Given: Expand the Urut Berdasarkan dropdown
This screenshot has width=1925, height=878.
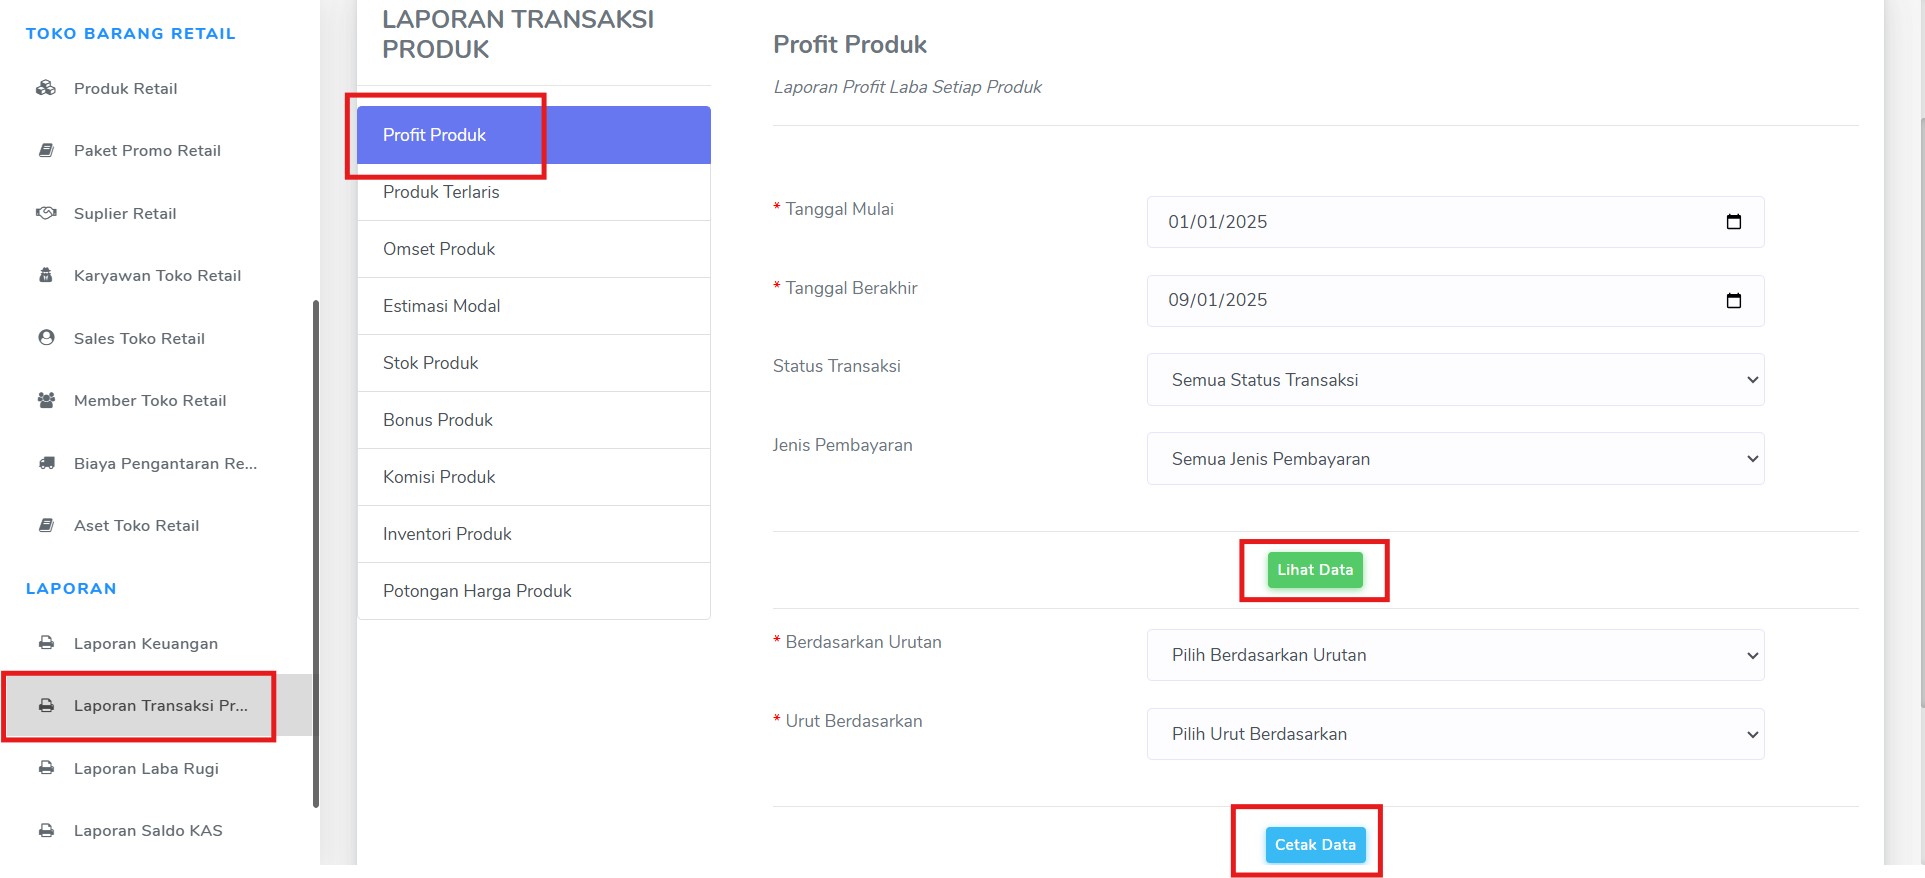Looking at the screenshot, I should click(1455, 734).
